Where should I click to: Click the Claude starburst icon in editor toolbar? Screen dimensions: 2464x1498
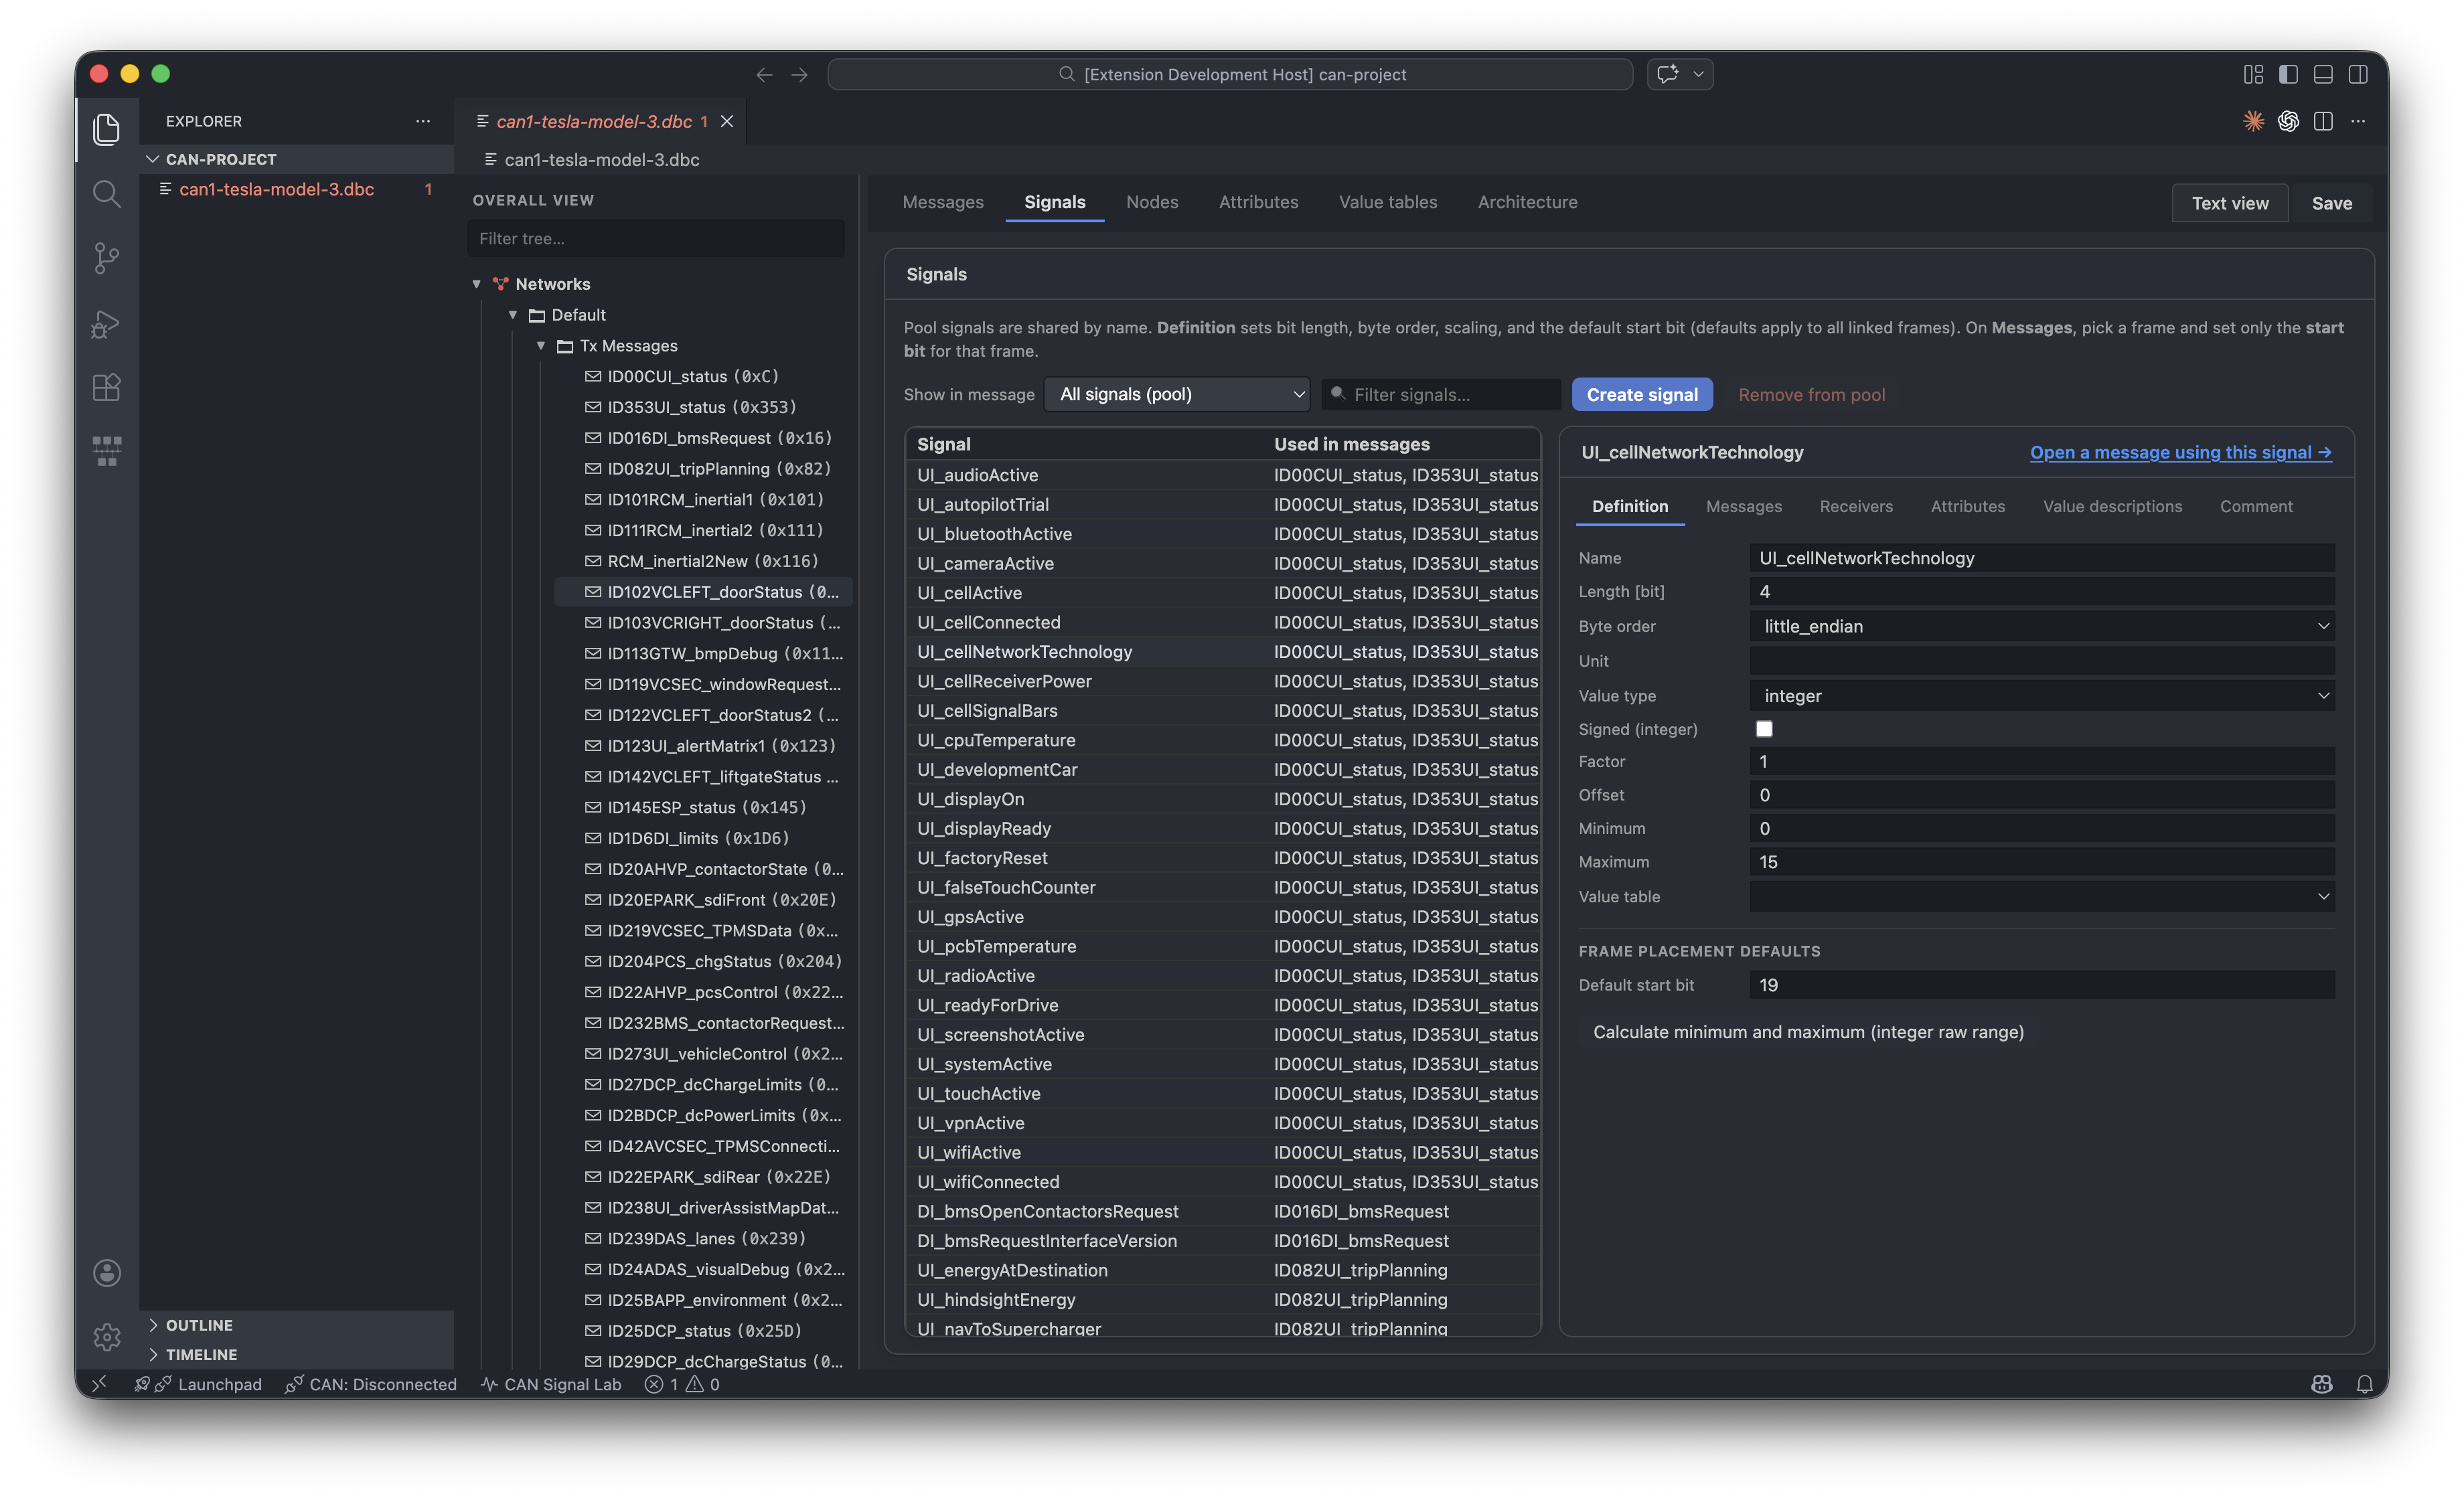2253,121
